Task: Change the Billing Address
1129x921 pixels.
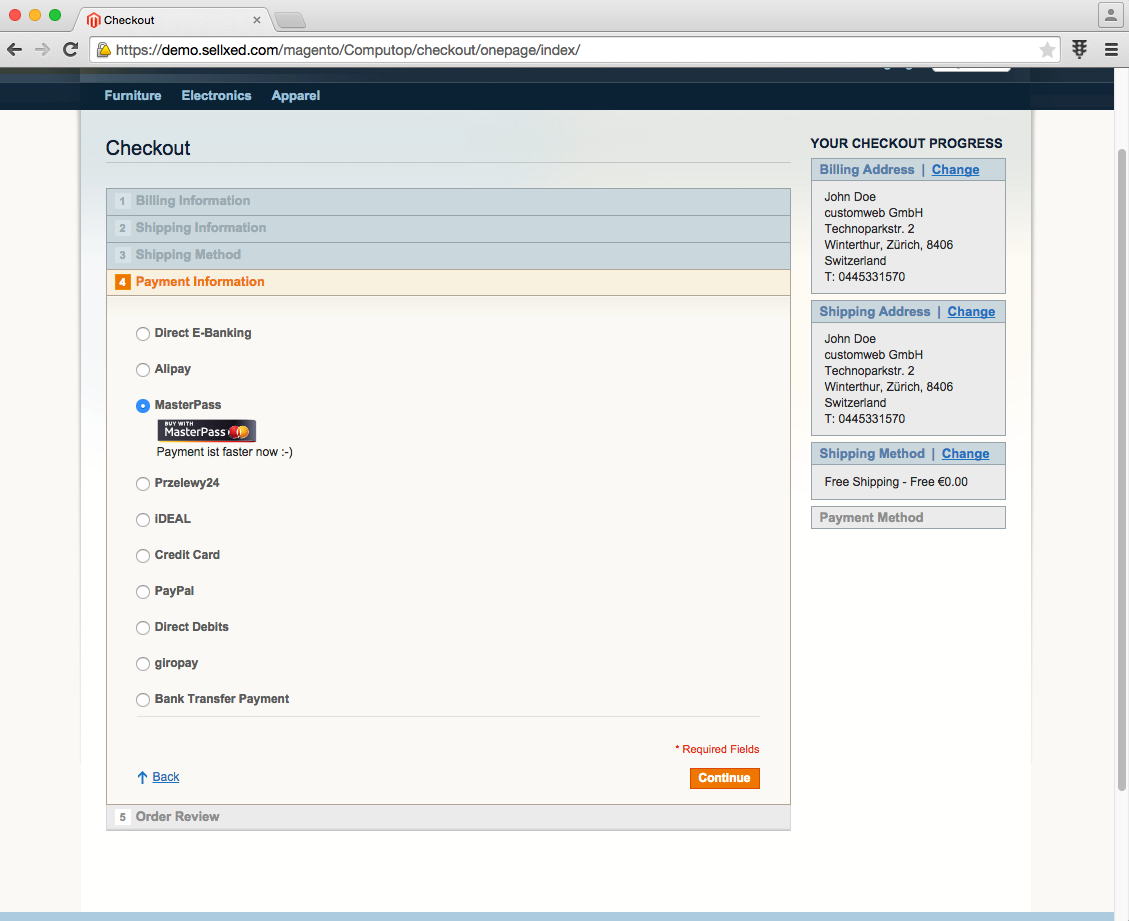Action: pos(955,170)
